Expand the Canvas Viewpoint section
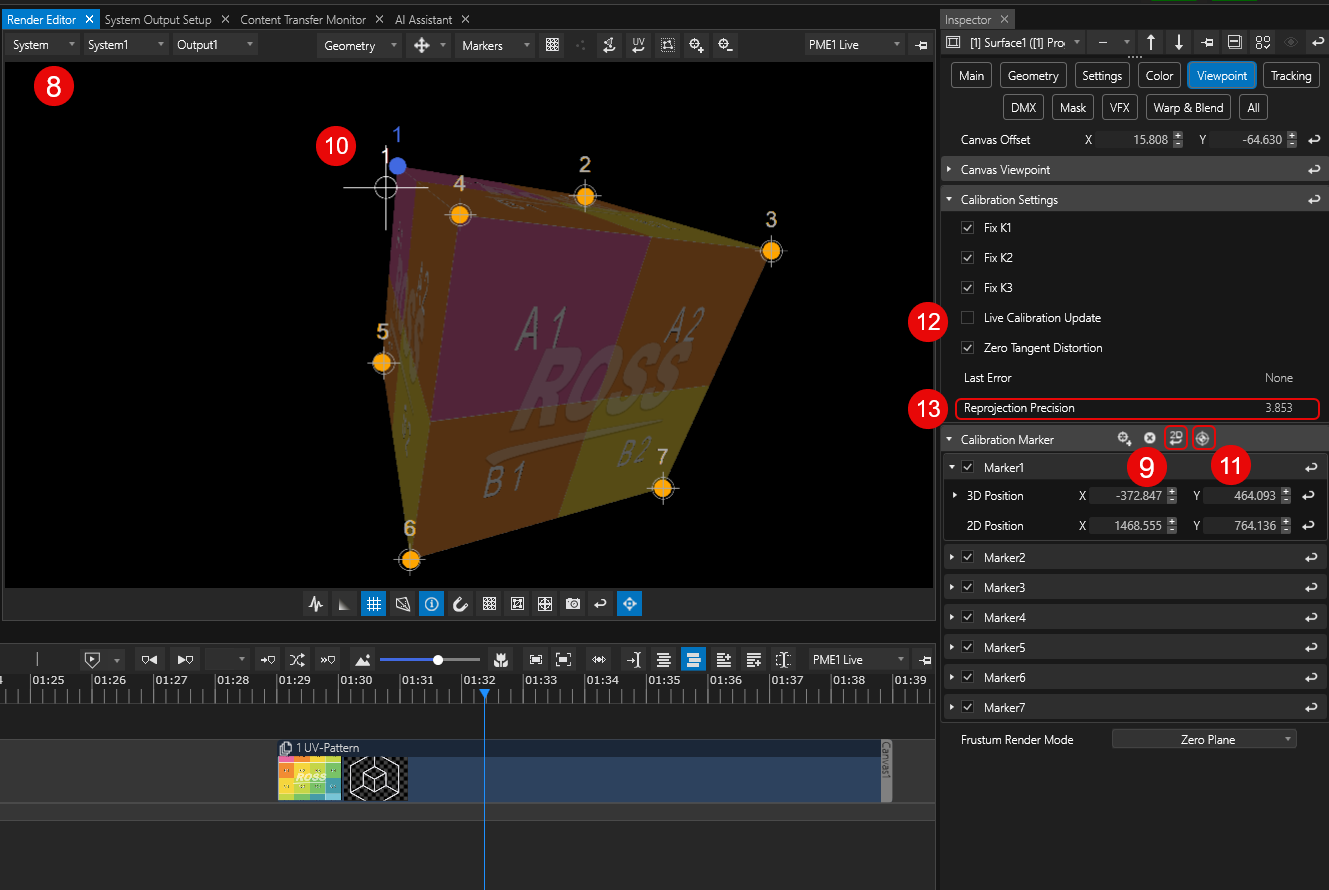 pyautogui.click(x=949, y=170)
